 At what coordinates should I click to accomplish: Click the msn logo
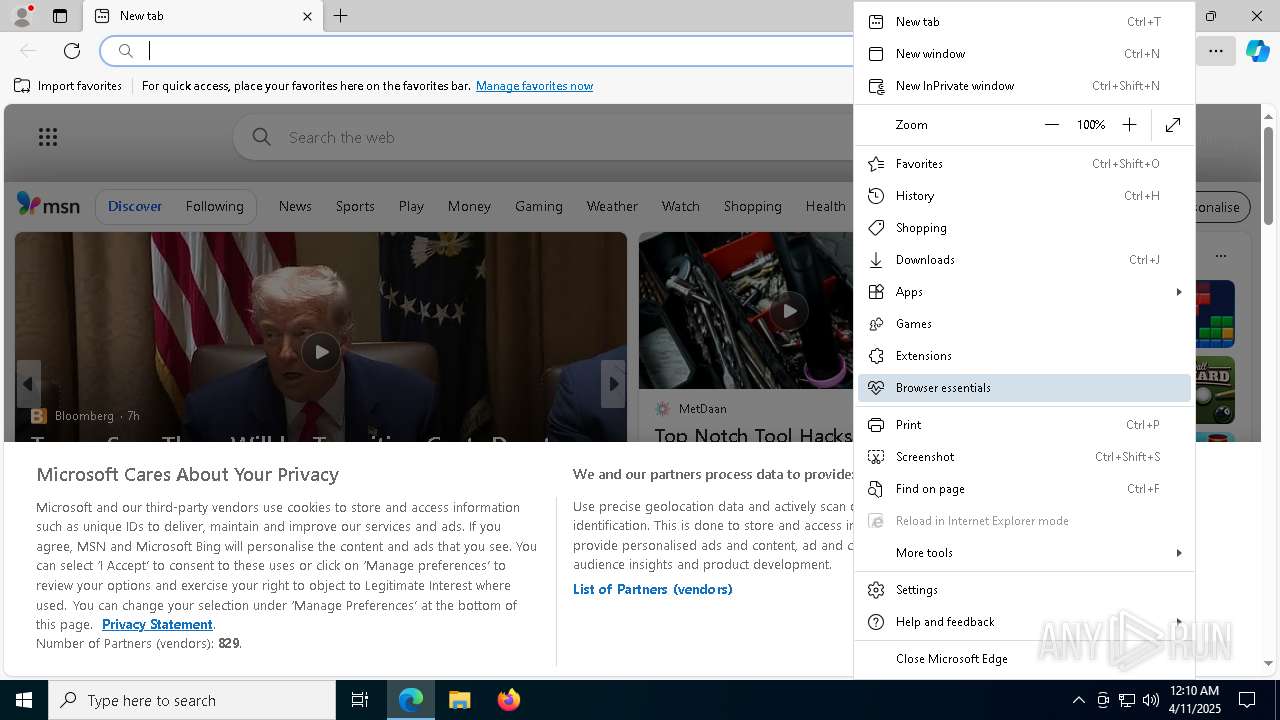tap(48, 205)
